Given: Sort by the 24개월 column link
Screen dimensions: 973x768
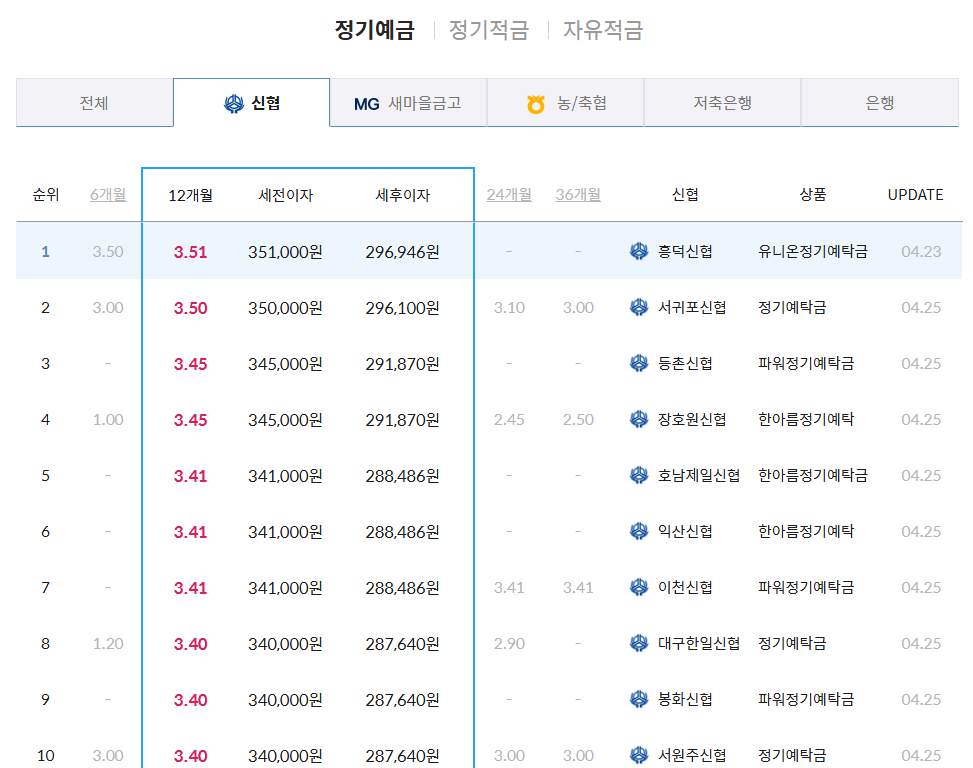Looking at the screenshot, I should click(509, 195).
